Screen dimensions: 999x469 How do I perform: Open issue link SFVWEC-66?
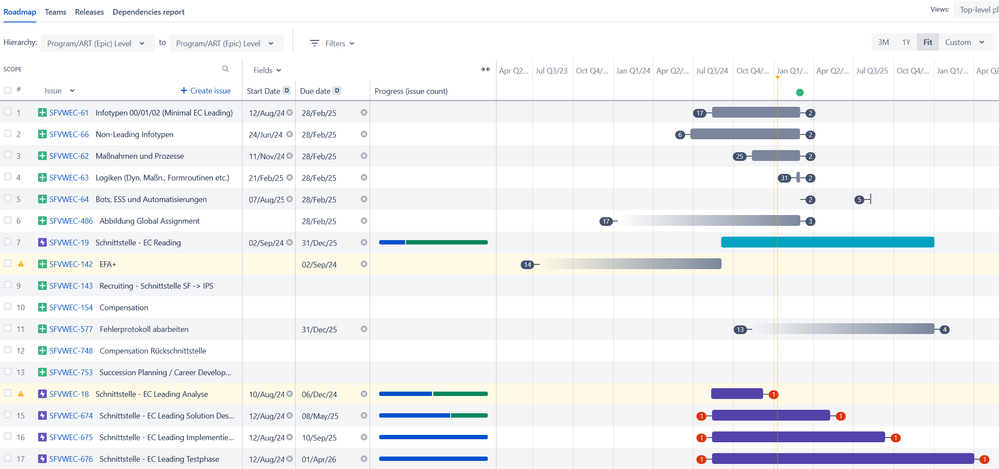tap(69, 134)
